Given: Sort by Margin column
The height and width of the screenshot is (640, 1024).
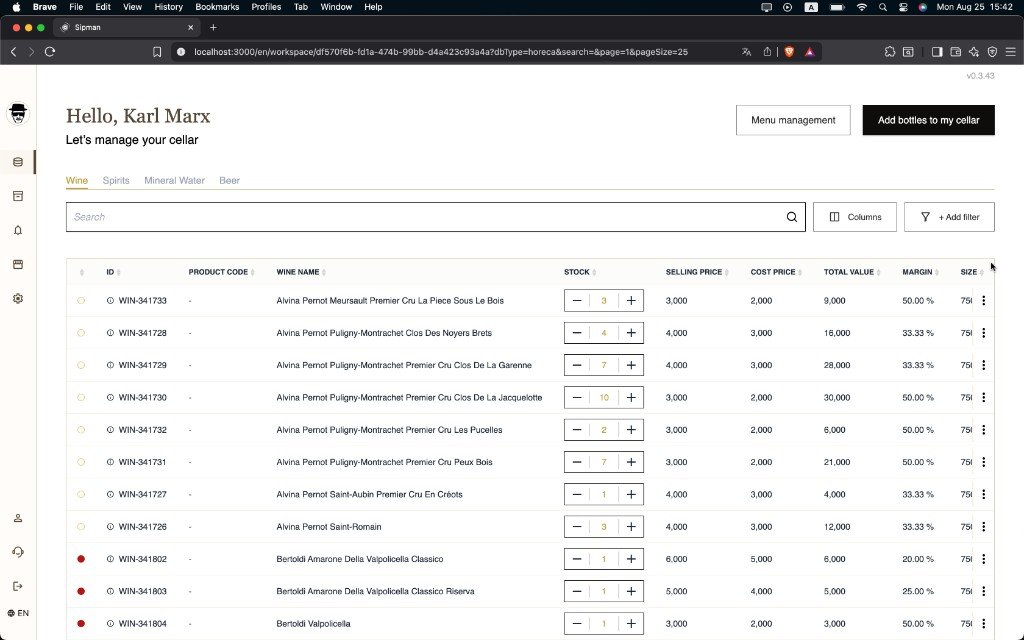Looking at the screenshot, I should click(920, 272).
